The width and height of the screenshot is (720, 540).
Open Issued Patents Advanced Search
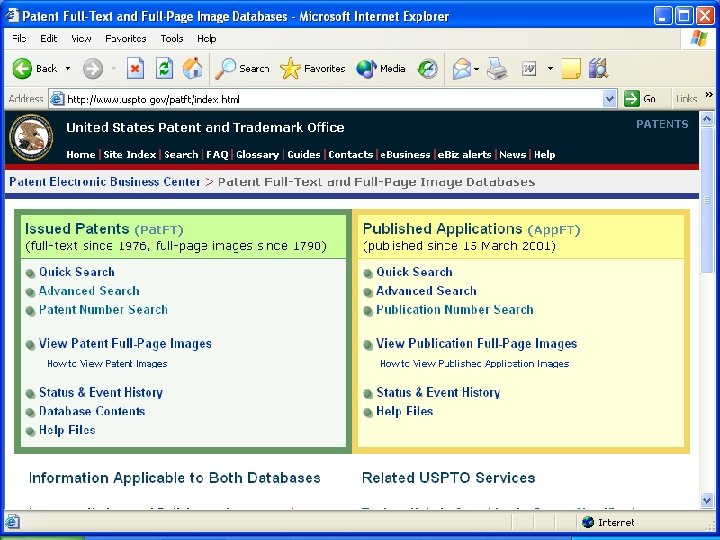[x=89, y=291]
